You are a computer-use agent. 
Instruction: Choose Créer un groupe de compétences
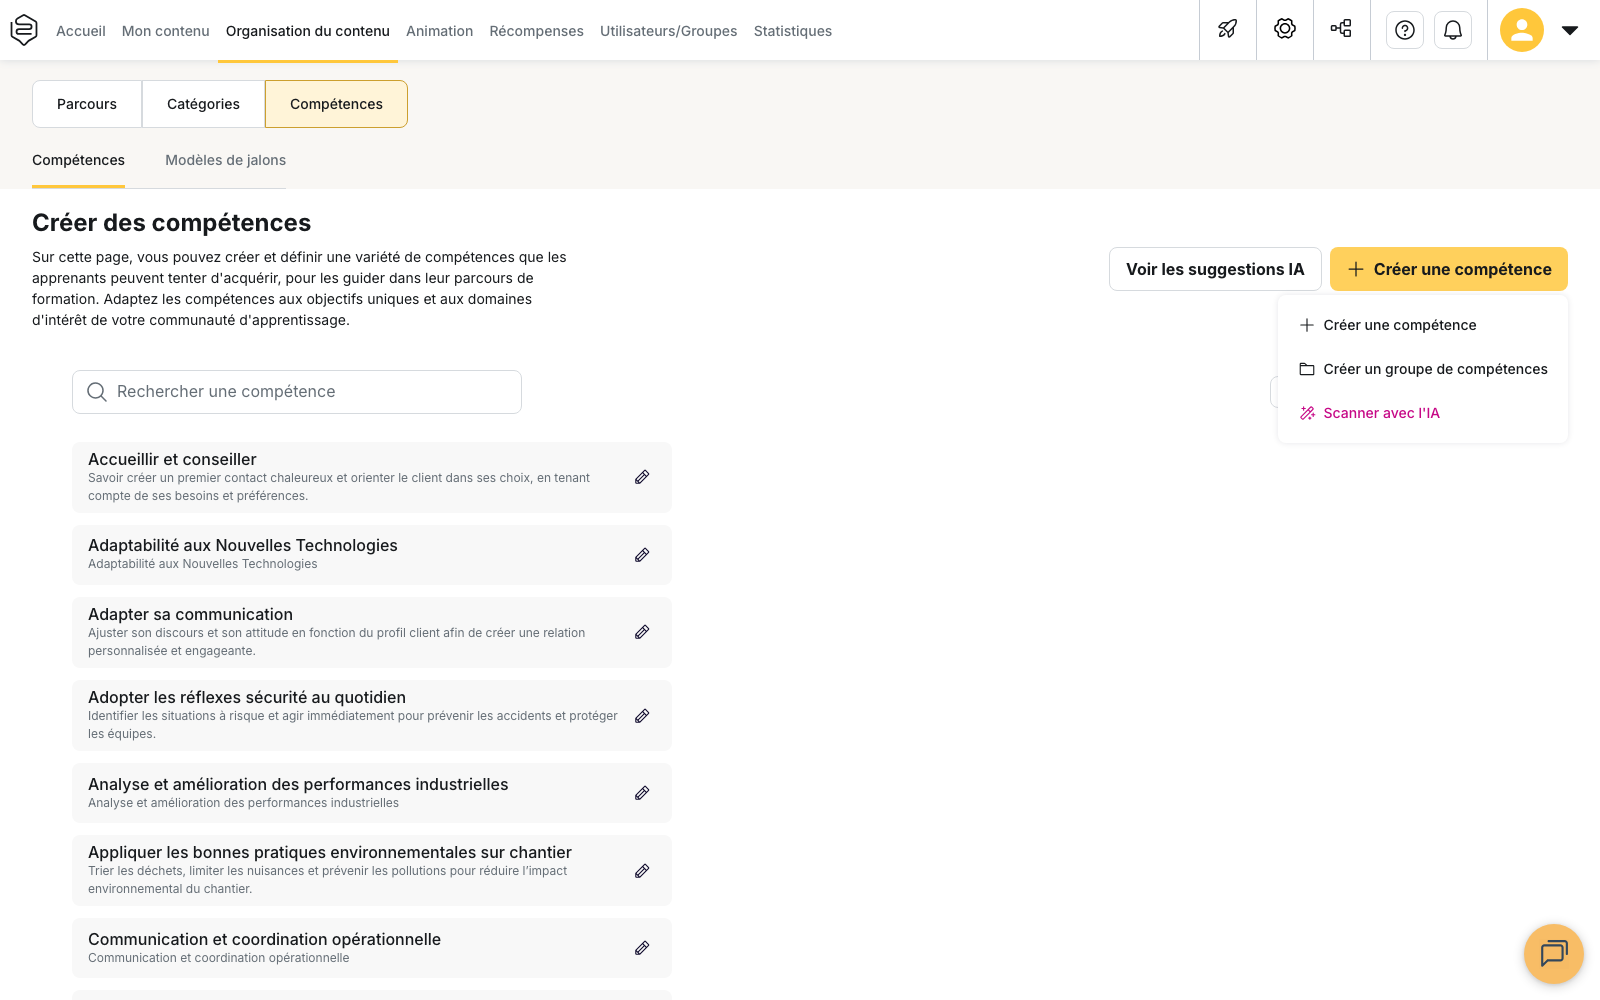point(1423,369)
